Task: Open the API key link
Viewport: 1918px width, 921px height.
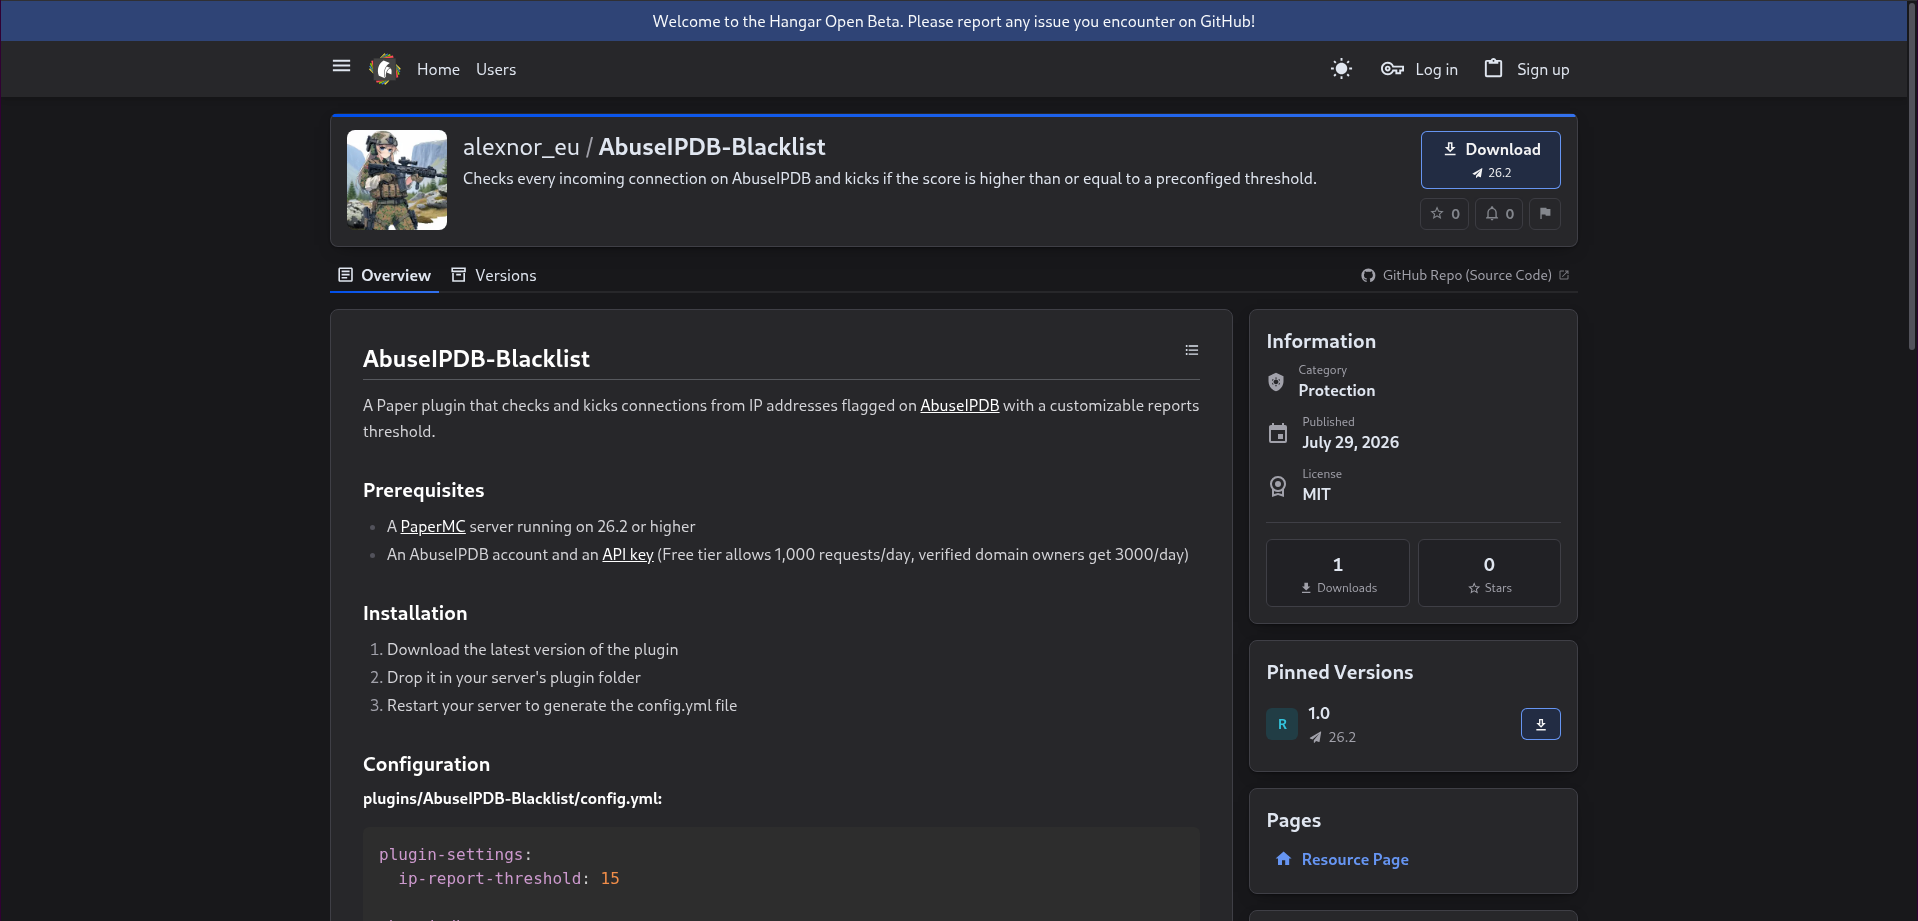Action: [628, 554]
